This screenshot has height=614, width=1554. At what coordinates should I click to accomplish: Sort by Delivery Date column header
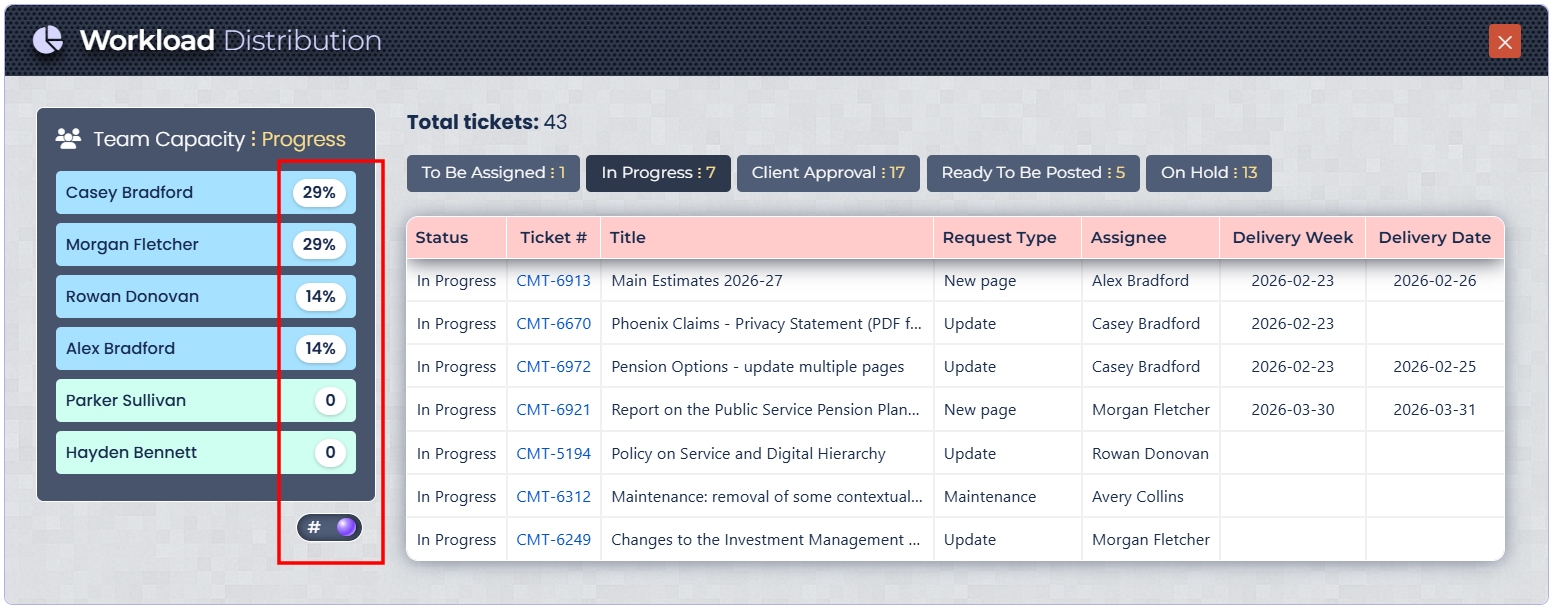tap(1434, 238)
